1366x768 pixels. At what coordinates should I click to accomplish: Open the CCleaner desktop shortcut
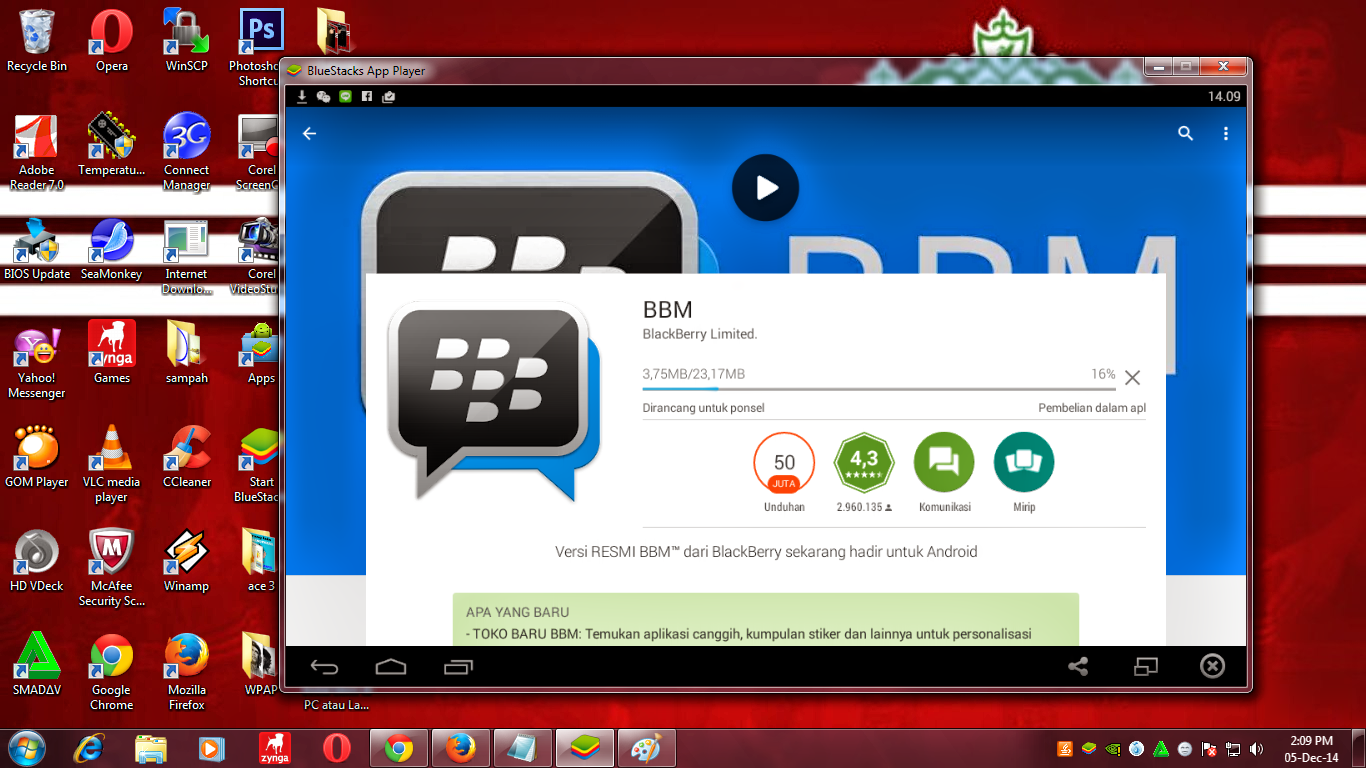(x=187, y=457)
